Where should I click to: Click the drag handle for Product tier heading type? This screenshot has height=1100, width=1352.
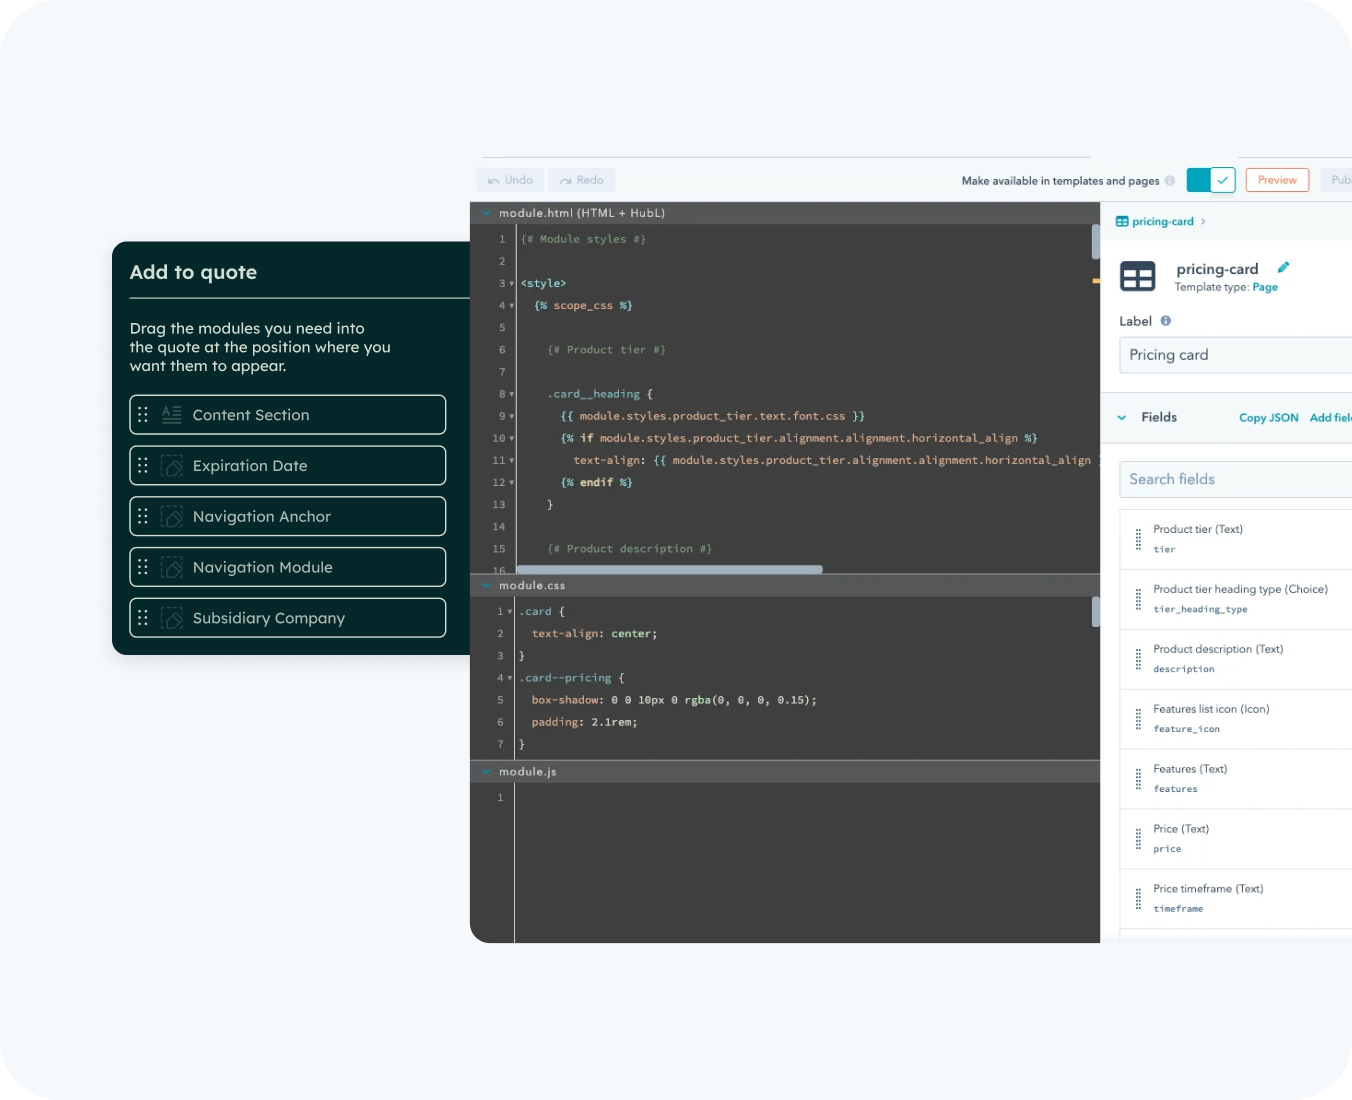click(1138, 600)
